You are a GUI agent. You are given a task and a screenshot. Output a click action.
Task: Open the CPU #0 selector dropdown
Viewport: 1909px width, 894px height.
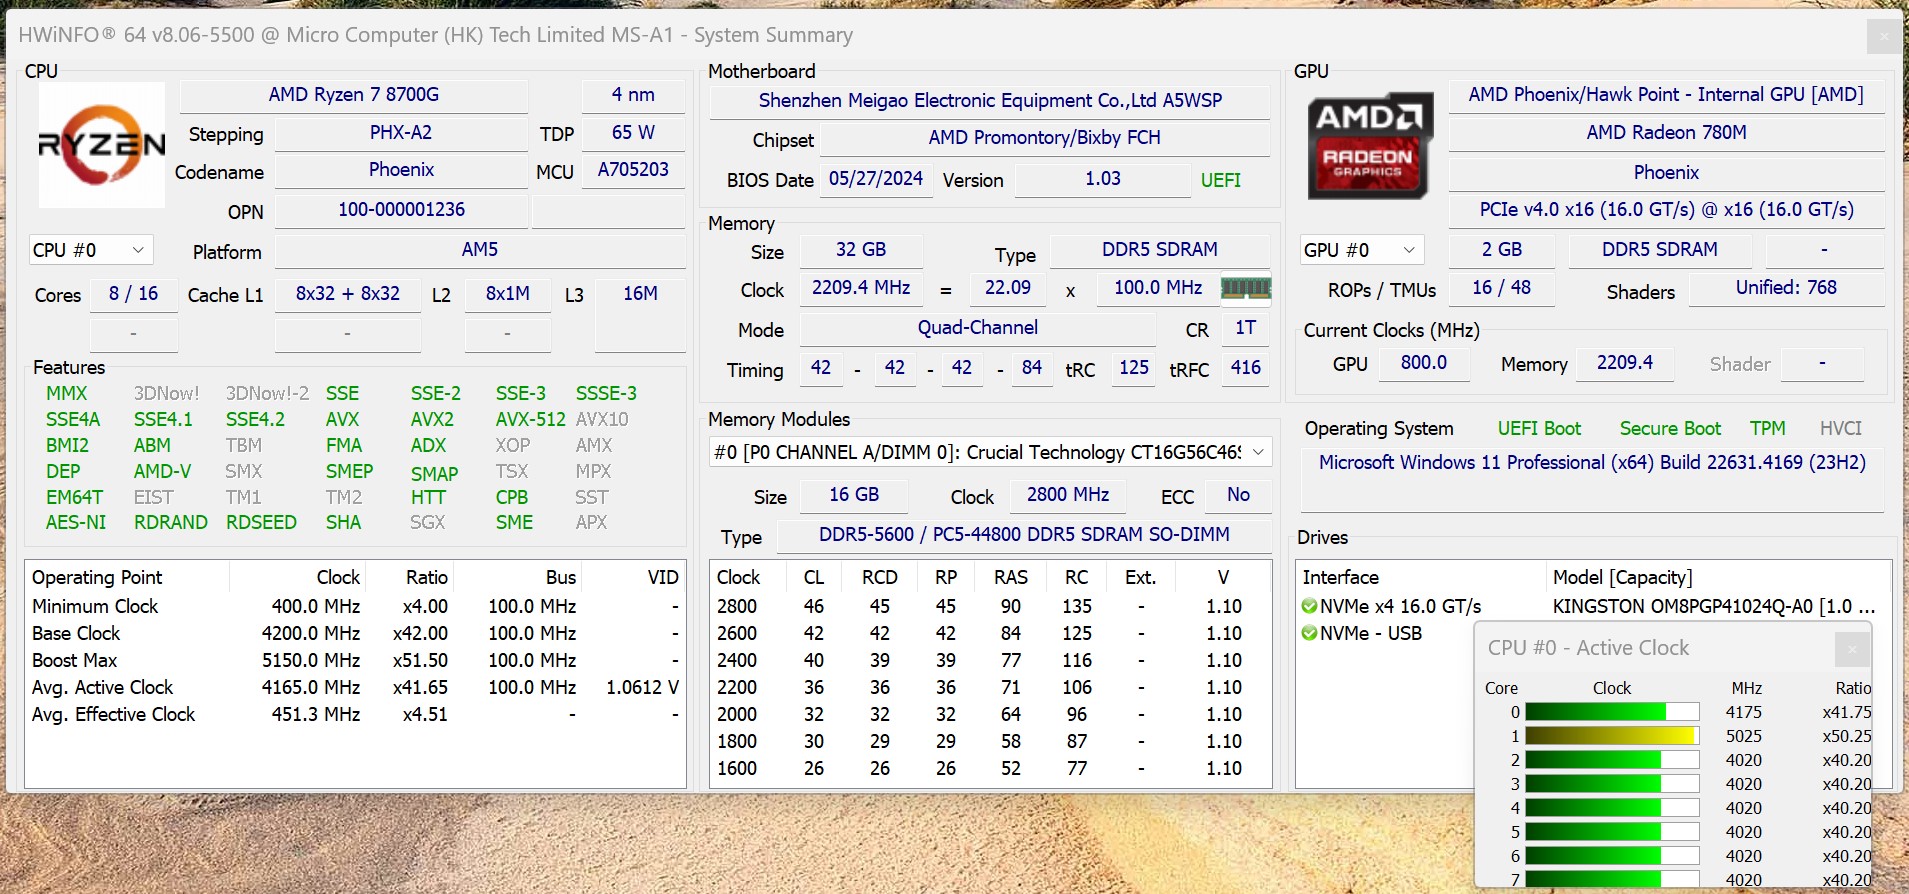click(90, 250)
